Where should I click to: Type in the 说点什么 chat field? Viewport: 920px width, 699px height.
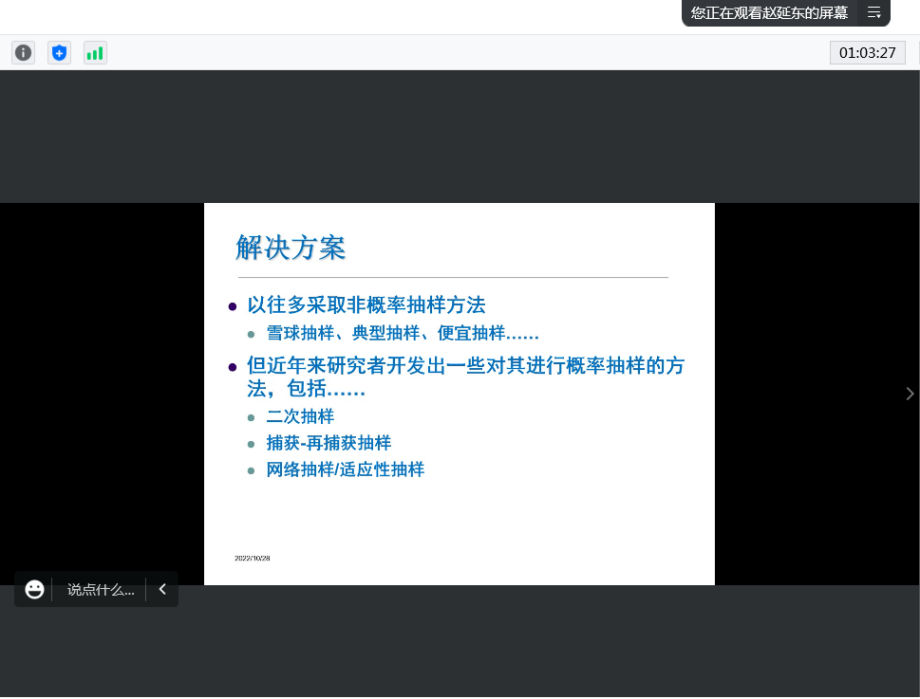coord(100,590)
